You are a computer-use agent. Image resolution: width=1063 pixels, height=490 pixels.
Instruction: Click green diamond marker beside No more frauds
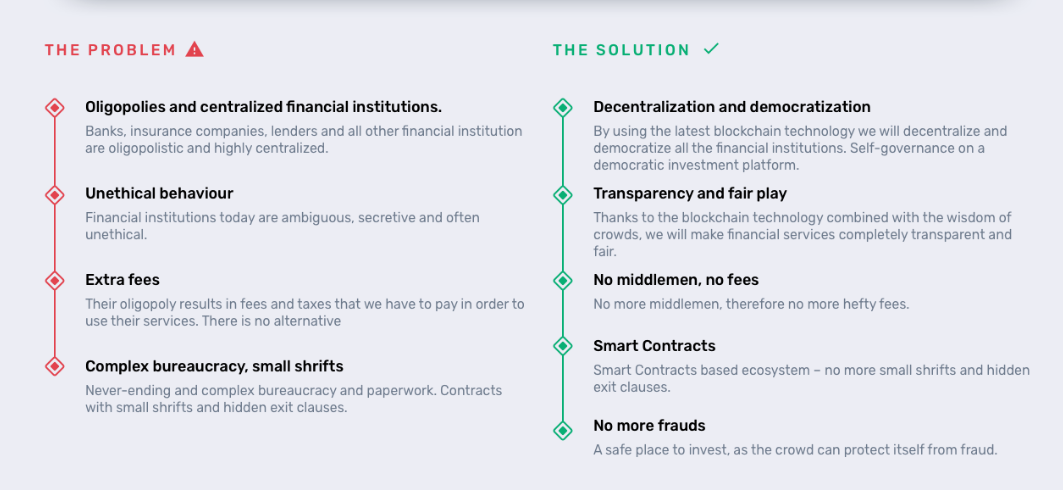(x=563, y=430)
